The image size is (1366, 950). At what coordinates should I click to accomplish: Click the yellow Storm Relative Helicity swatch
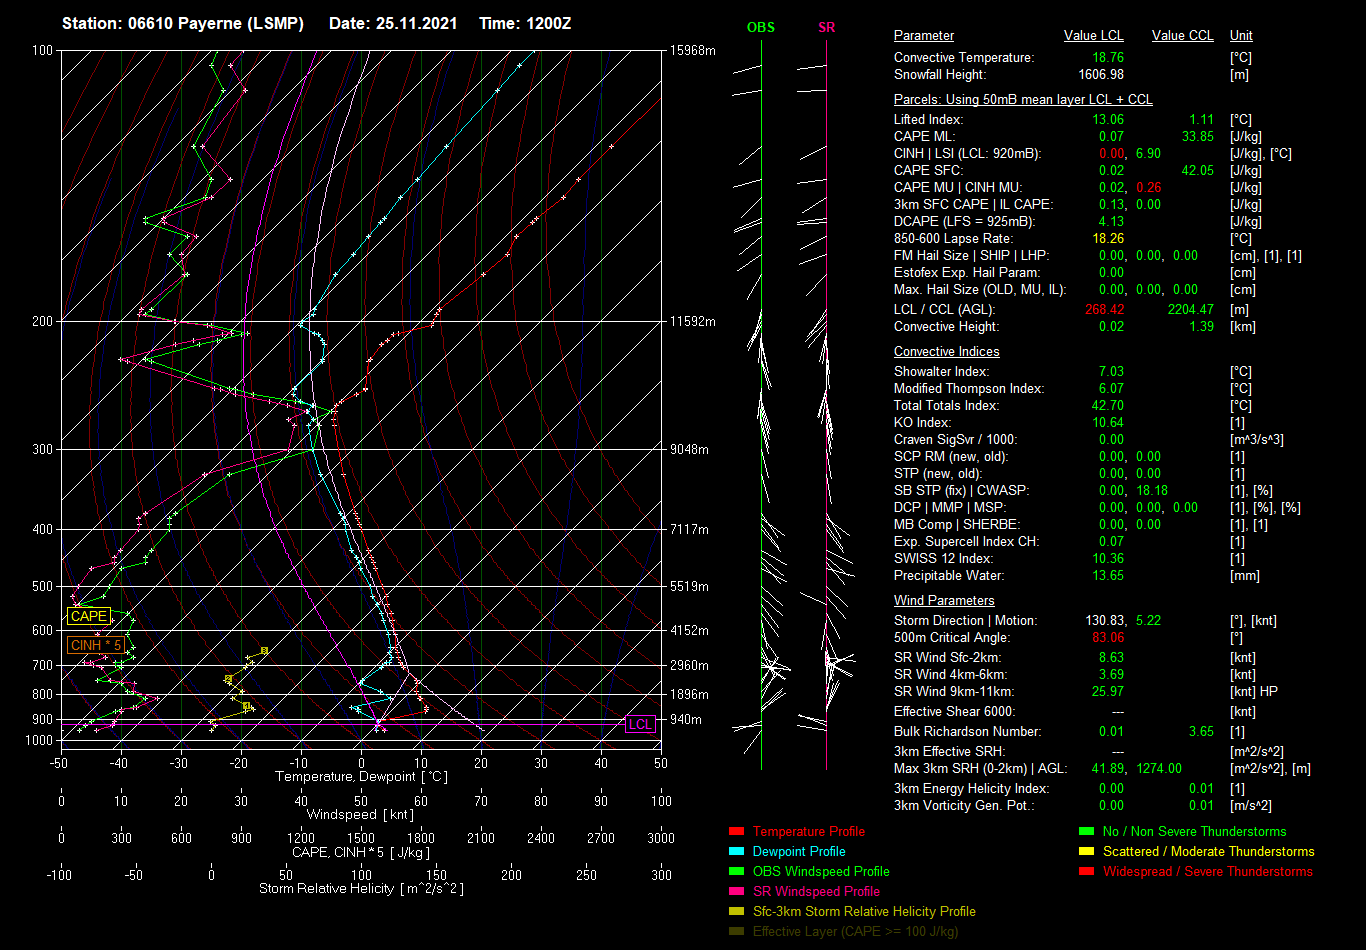(x=736, y=912)
